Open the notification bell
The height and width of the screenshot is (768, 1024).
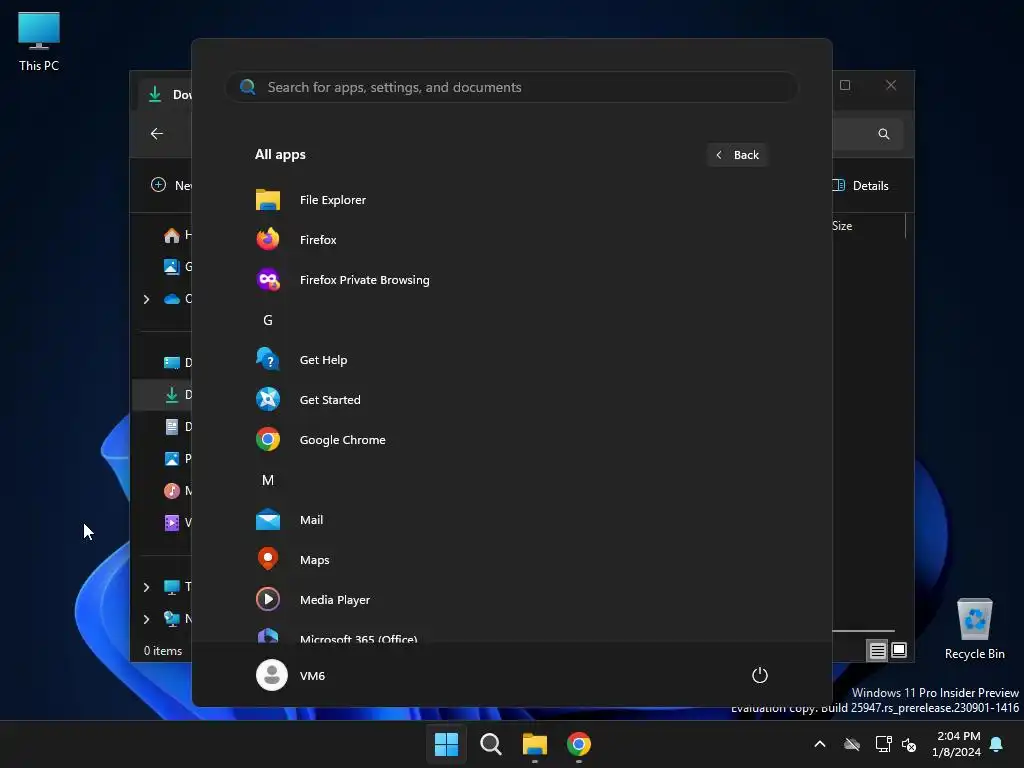click(x=997, y=744)
